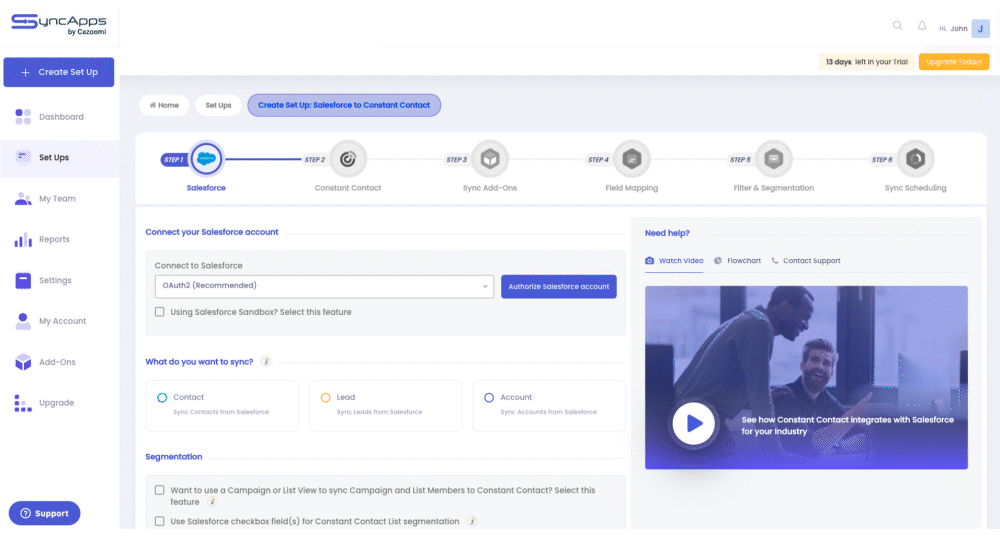Click the Step 5 Filter & Segmentation icon
Screen dimensions: 1000x542
click(774, 159)
